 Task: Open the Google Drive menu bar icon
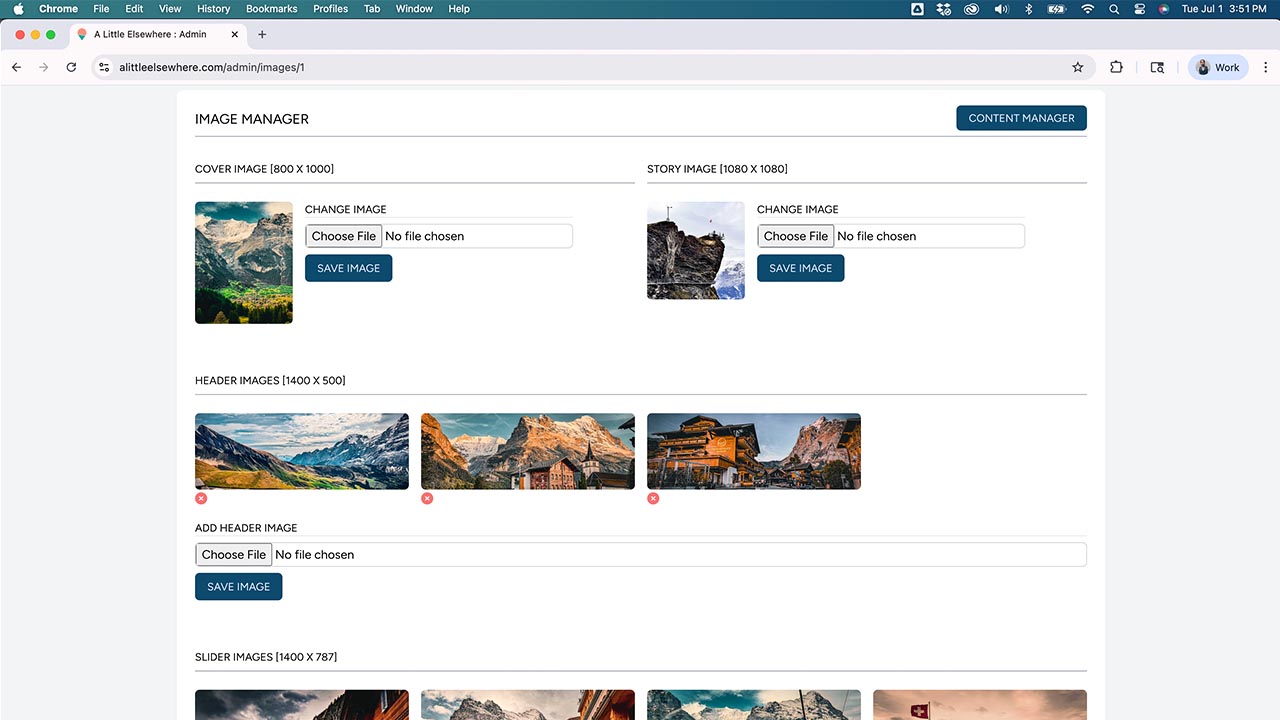(917, 9)
